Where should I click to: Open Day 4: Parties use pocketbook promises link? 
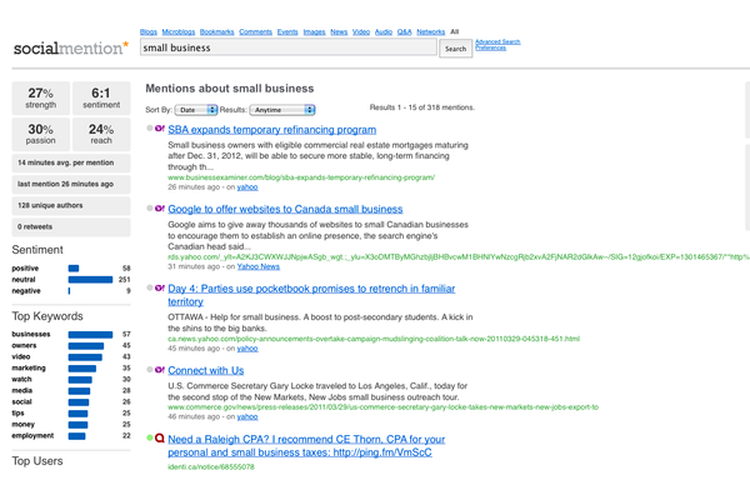[311, 295]
